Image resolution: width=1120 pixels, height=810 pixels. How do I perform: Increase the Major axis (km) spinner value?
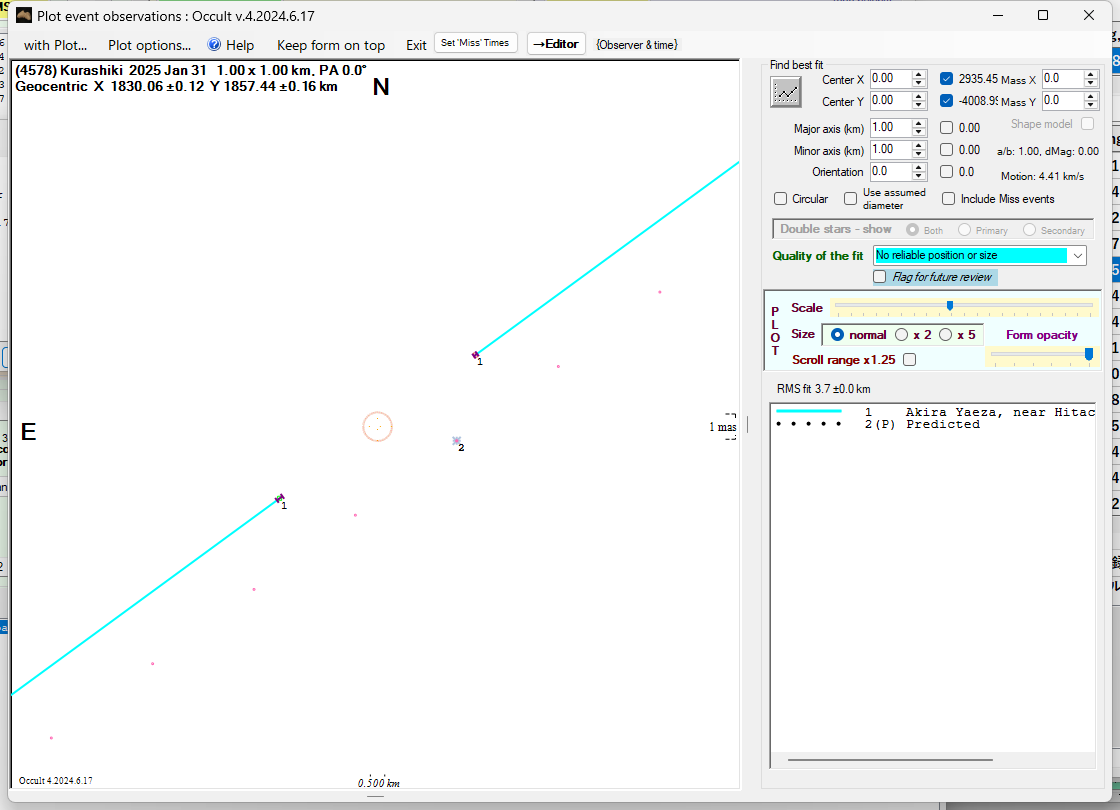919,123
